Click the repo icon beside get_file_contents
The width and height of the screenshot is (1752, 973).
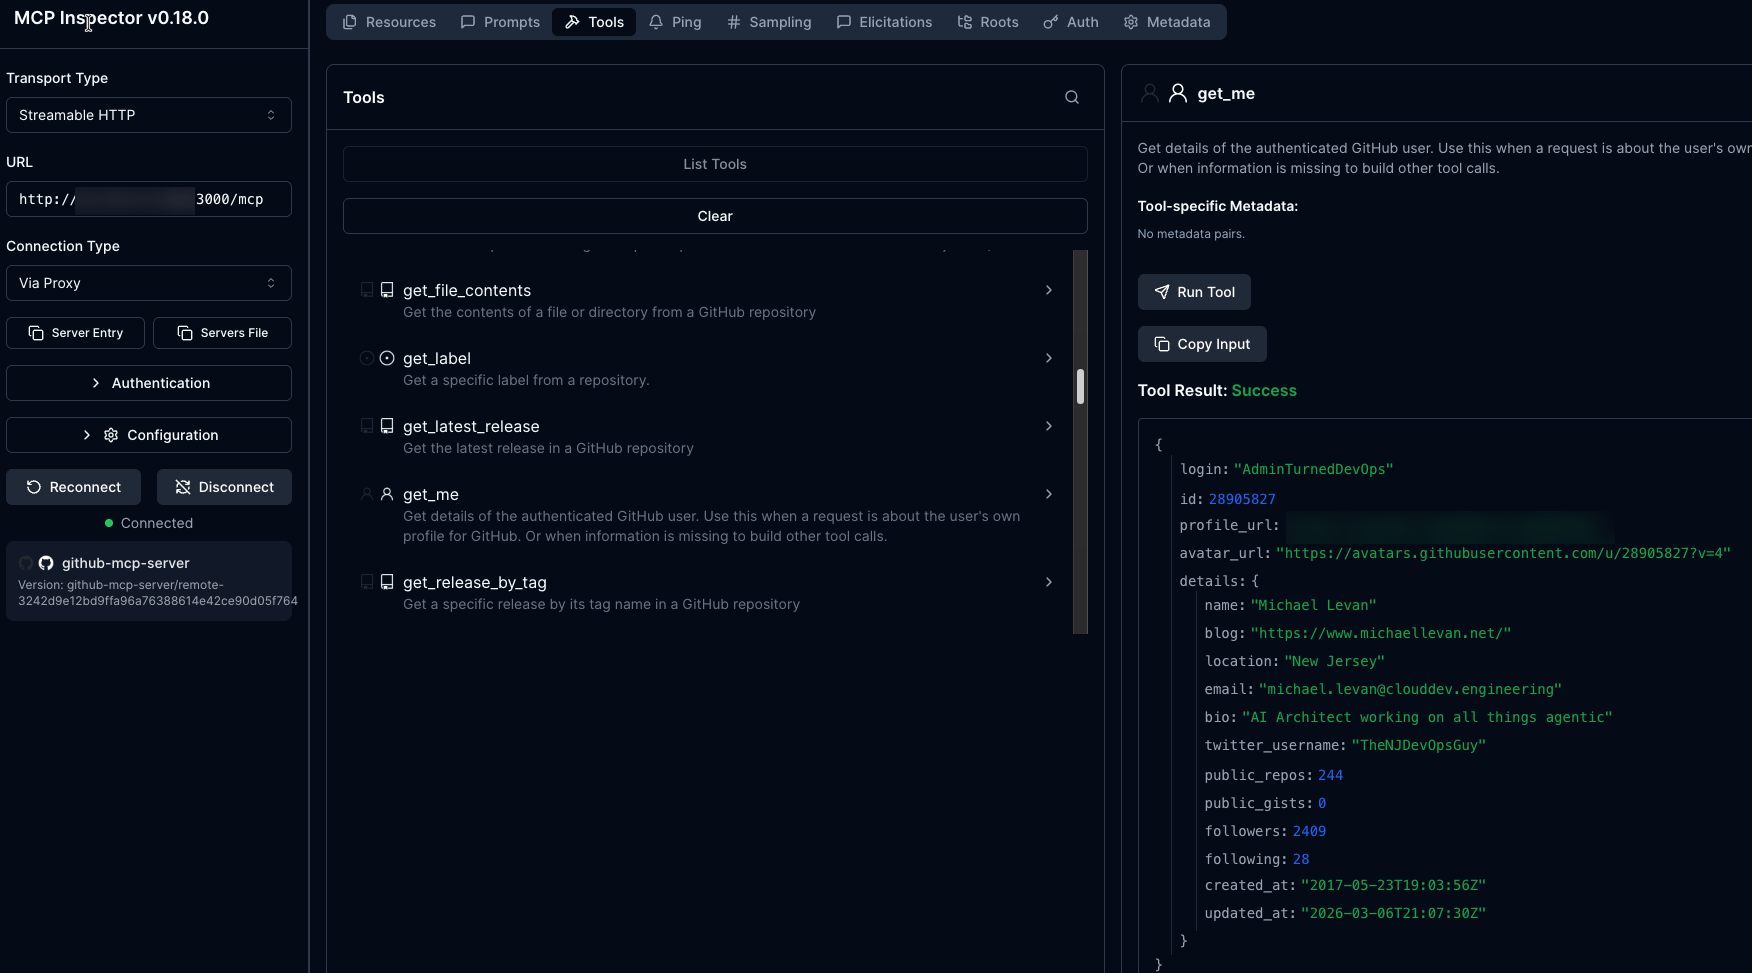tap(387, 290)
